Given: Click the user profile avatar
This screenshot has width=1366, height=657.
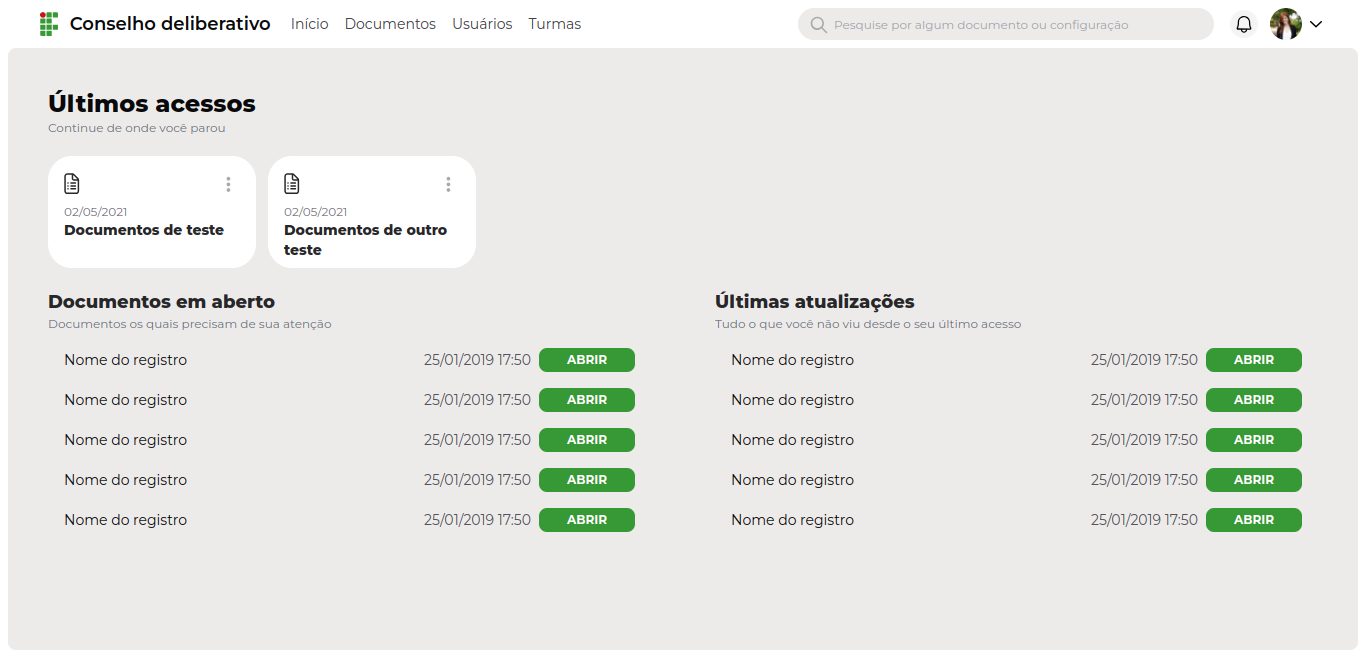Looking at the screenshot, I should (x=1285, y=24).
